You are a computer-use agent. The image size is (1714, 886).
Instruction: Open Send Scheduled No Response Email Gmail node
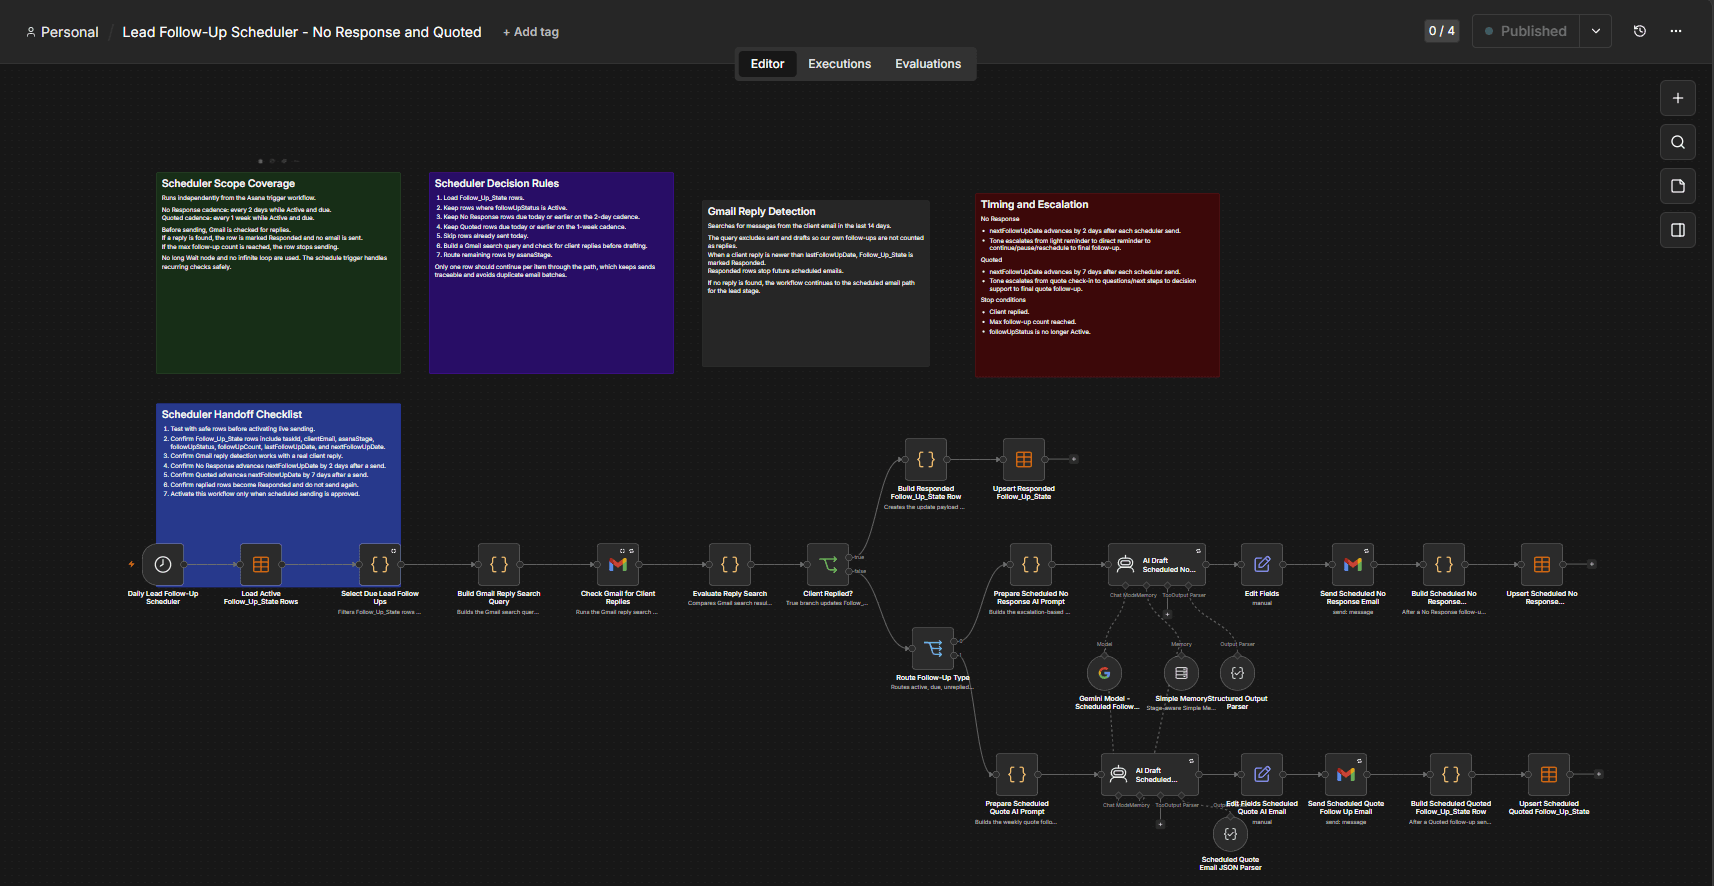pos(1353,565)
